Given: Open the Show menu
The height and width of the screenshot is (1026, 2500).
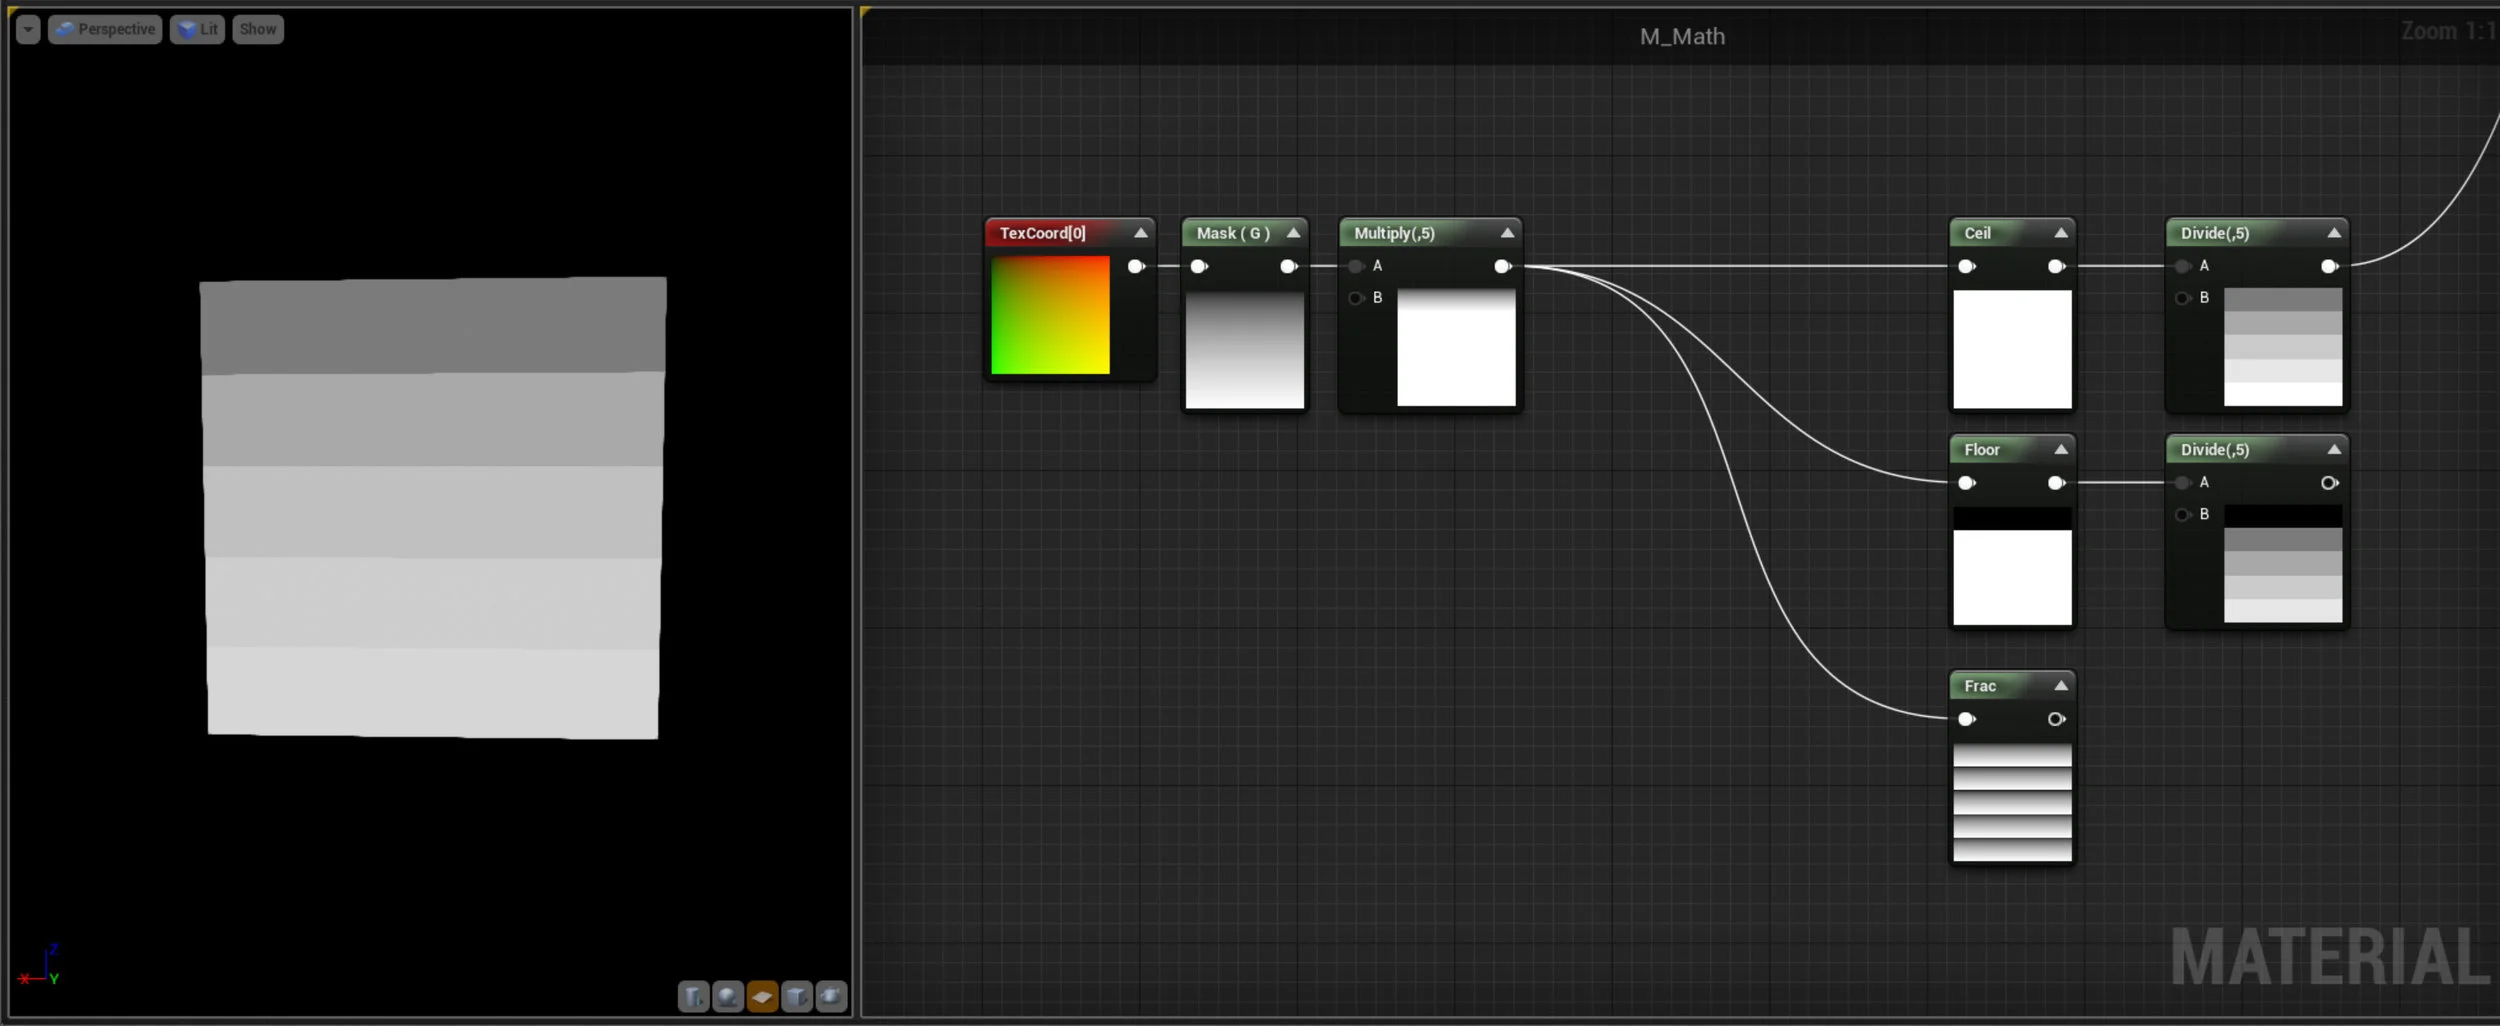Looking at the screenshot, I should 257,29.
